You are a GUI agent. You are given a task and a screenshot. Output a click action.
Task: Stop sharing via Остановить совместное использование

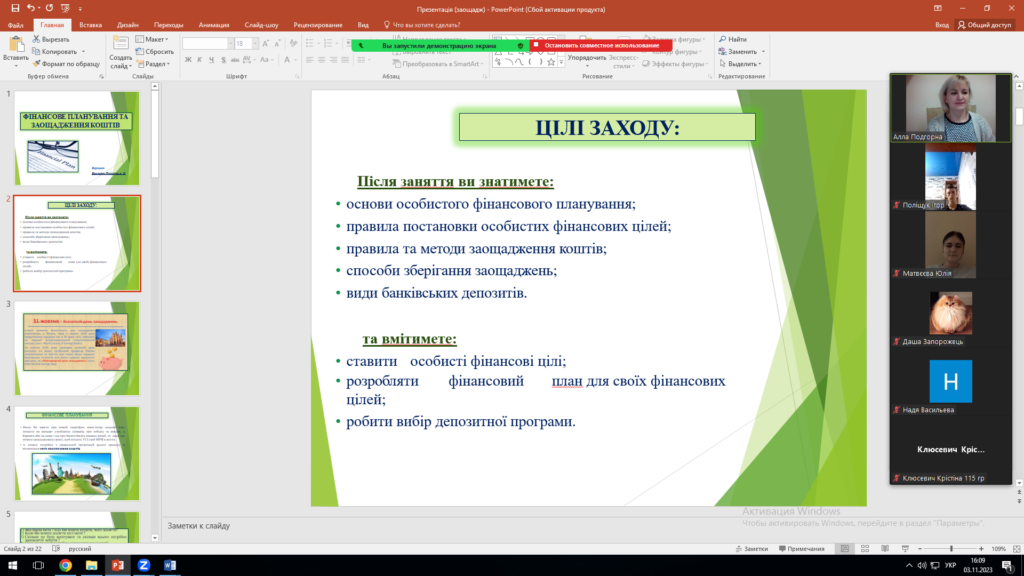point(601,46)
